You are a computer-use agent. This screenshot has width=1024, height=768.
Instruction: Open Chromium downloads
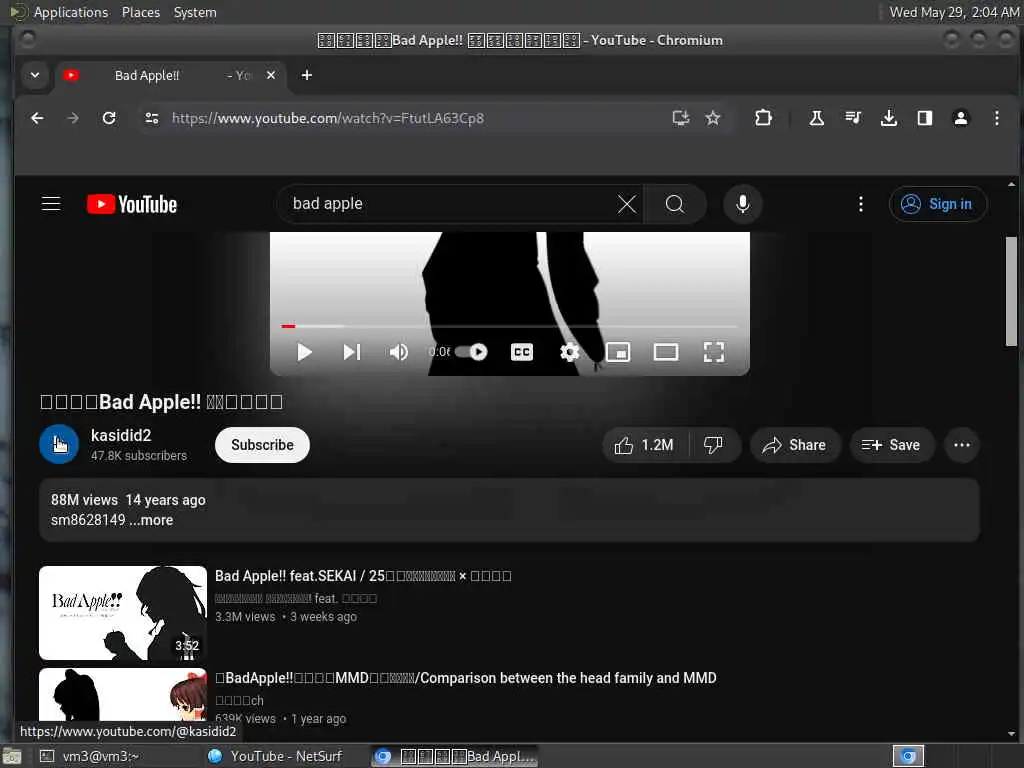point(889,118)
